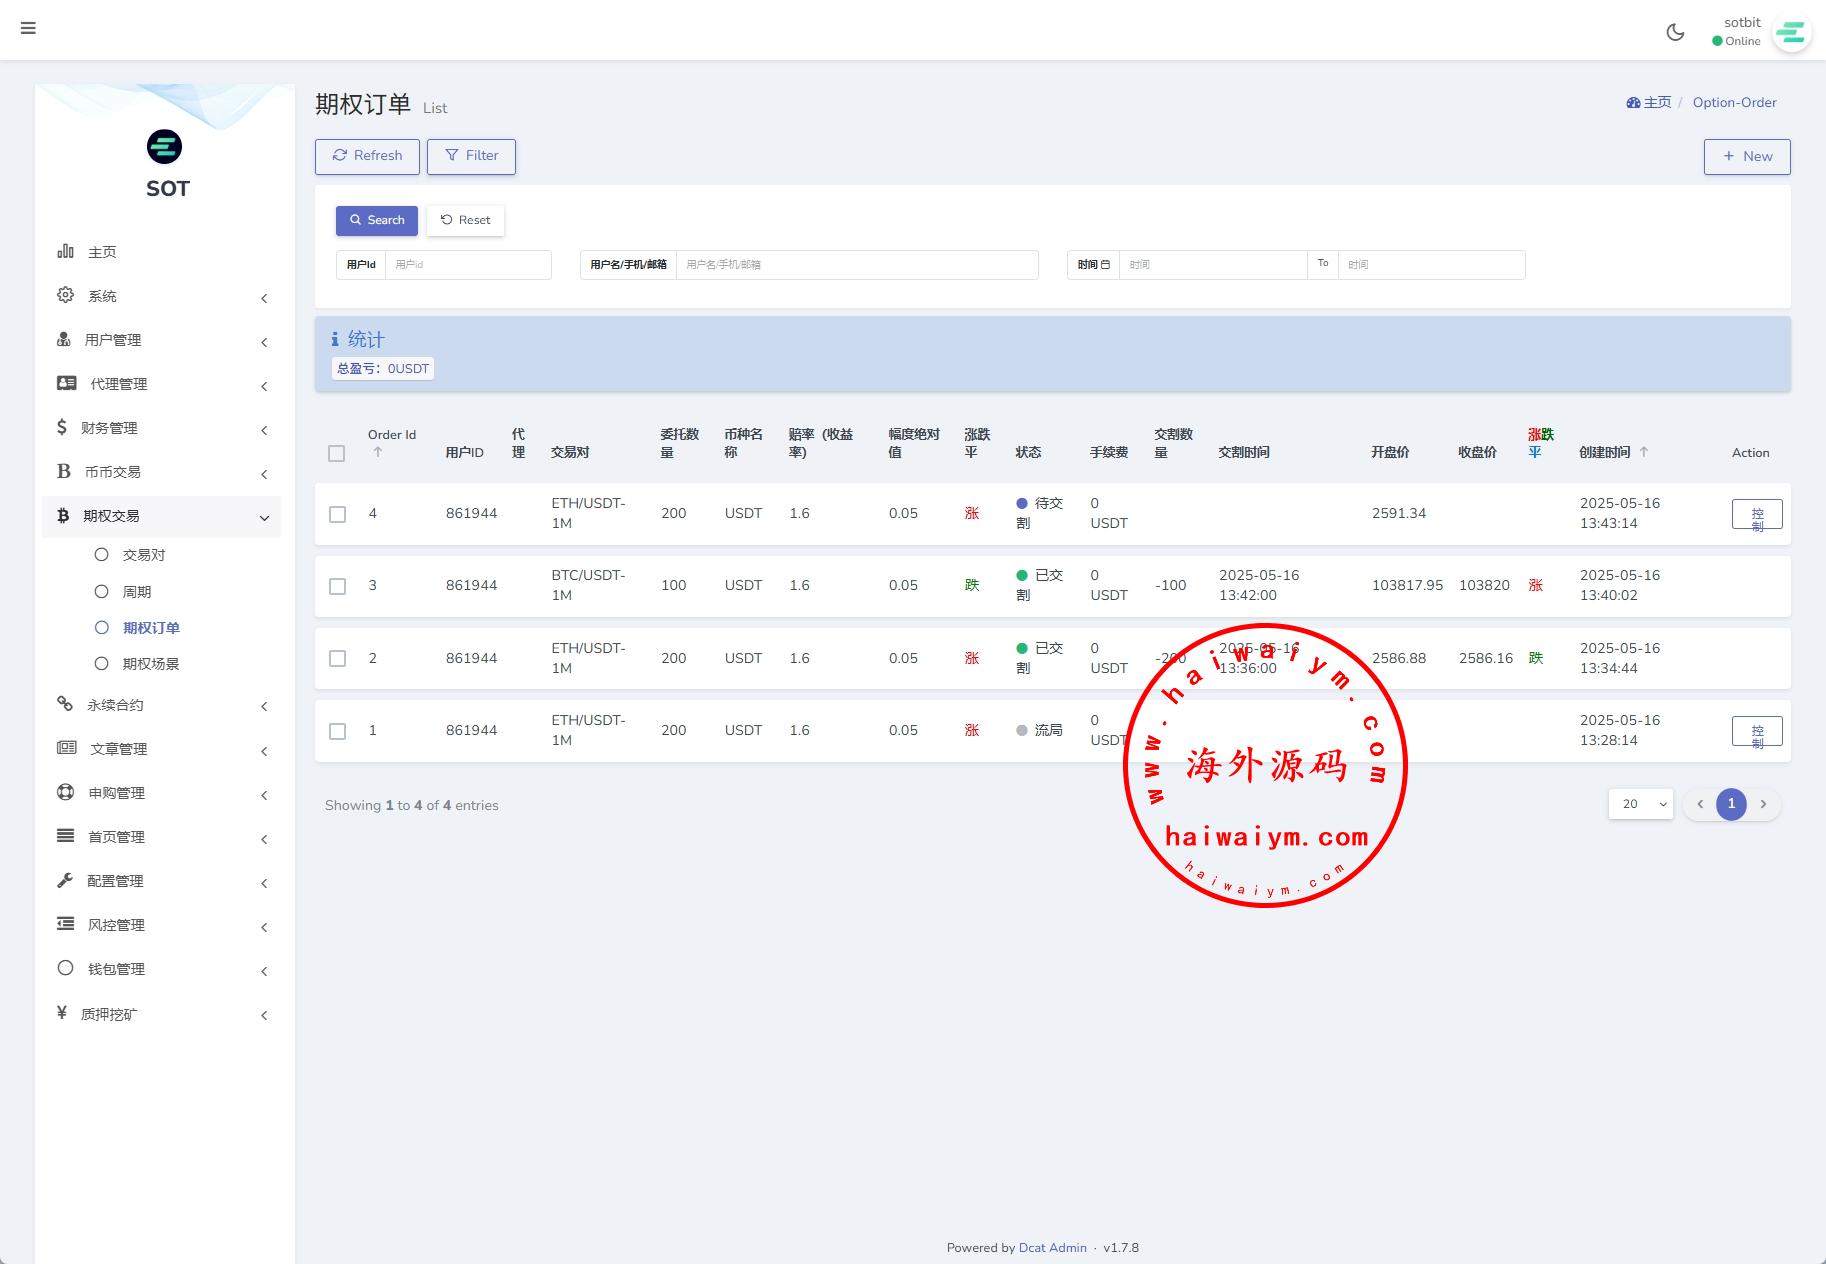1826x1264 pixels.
Task: Click the 主页 bar chart icon
Action: (x=65, y=251)
